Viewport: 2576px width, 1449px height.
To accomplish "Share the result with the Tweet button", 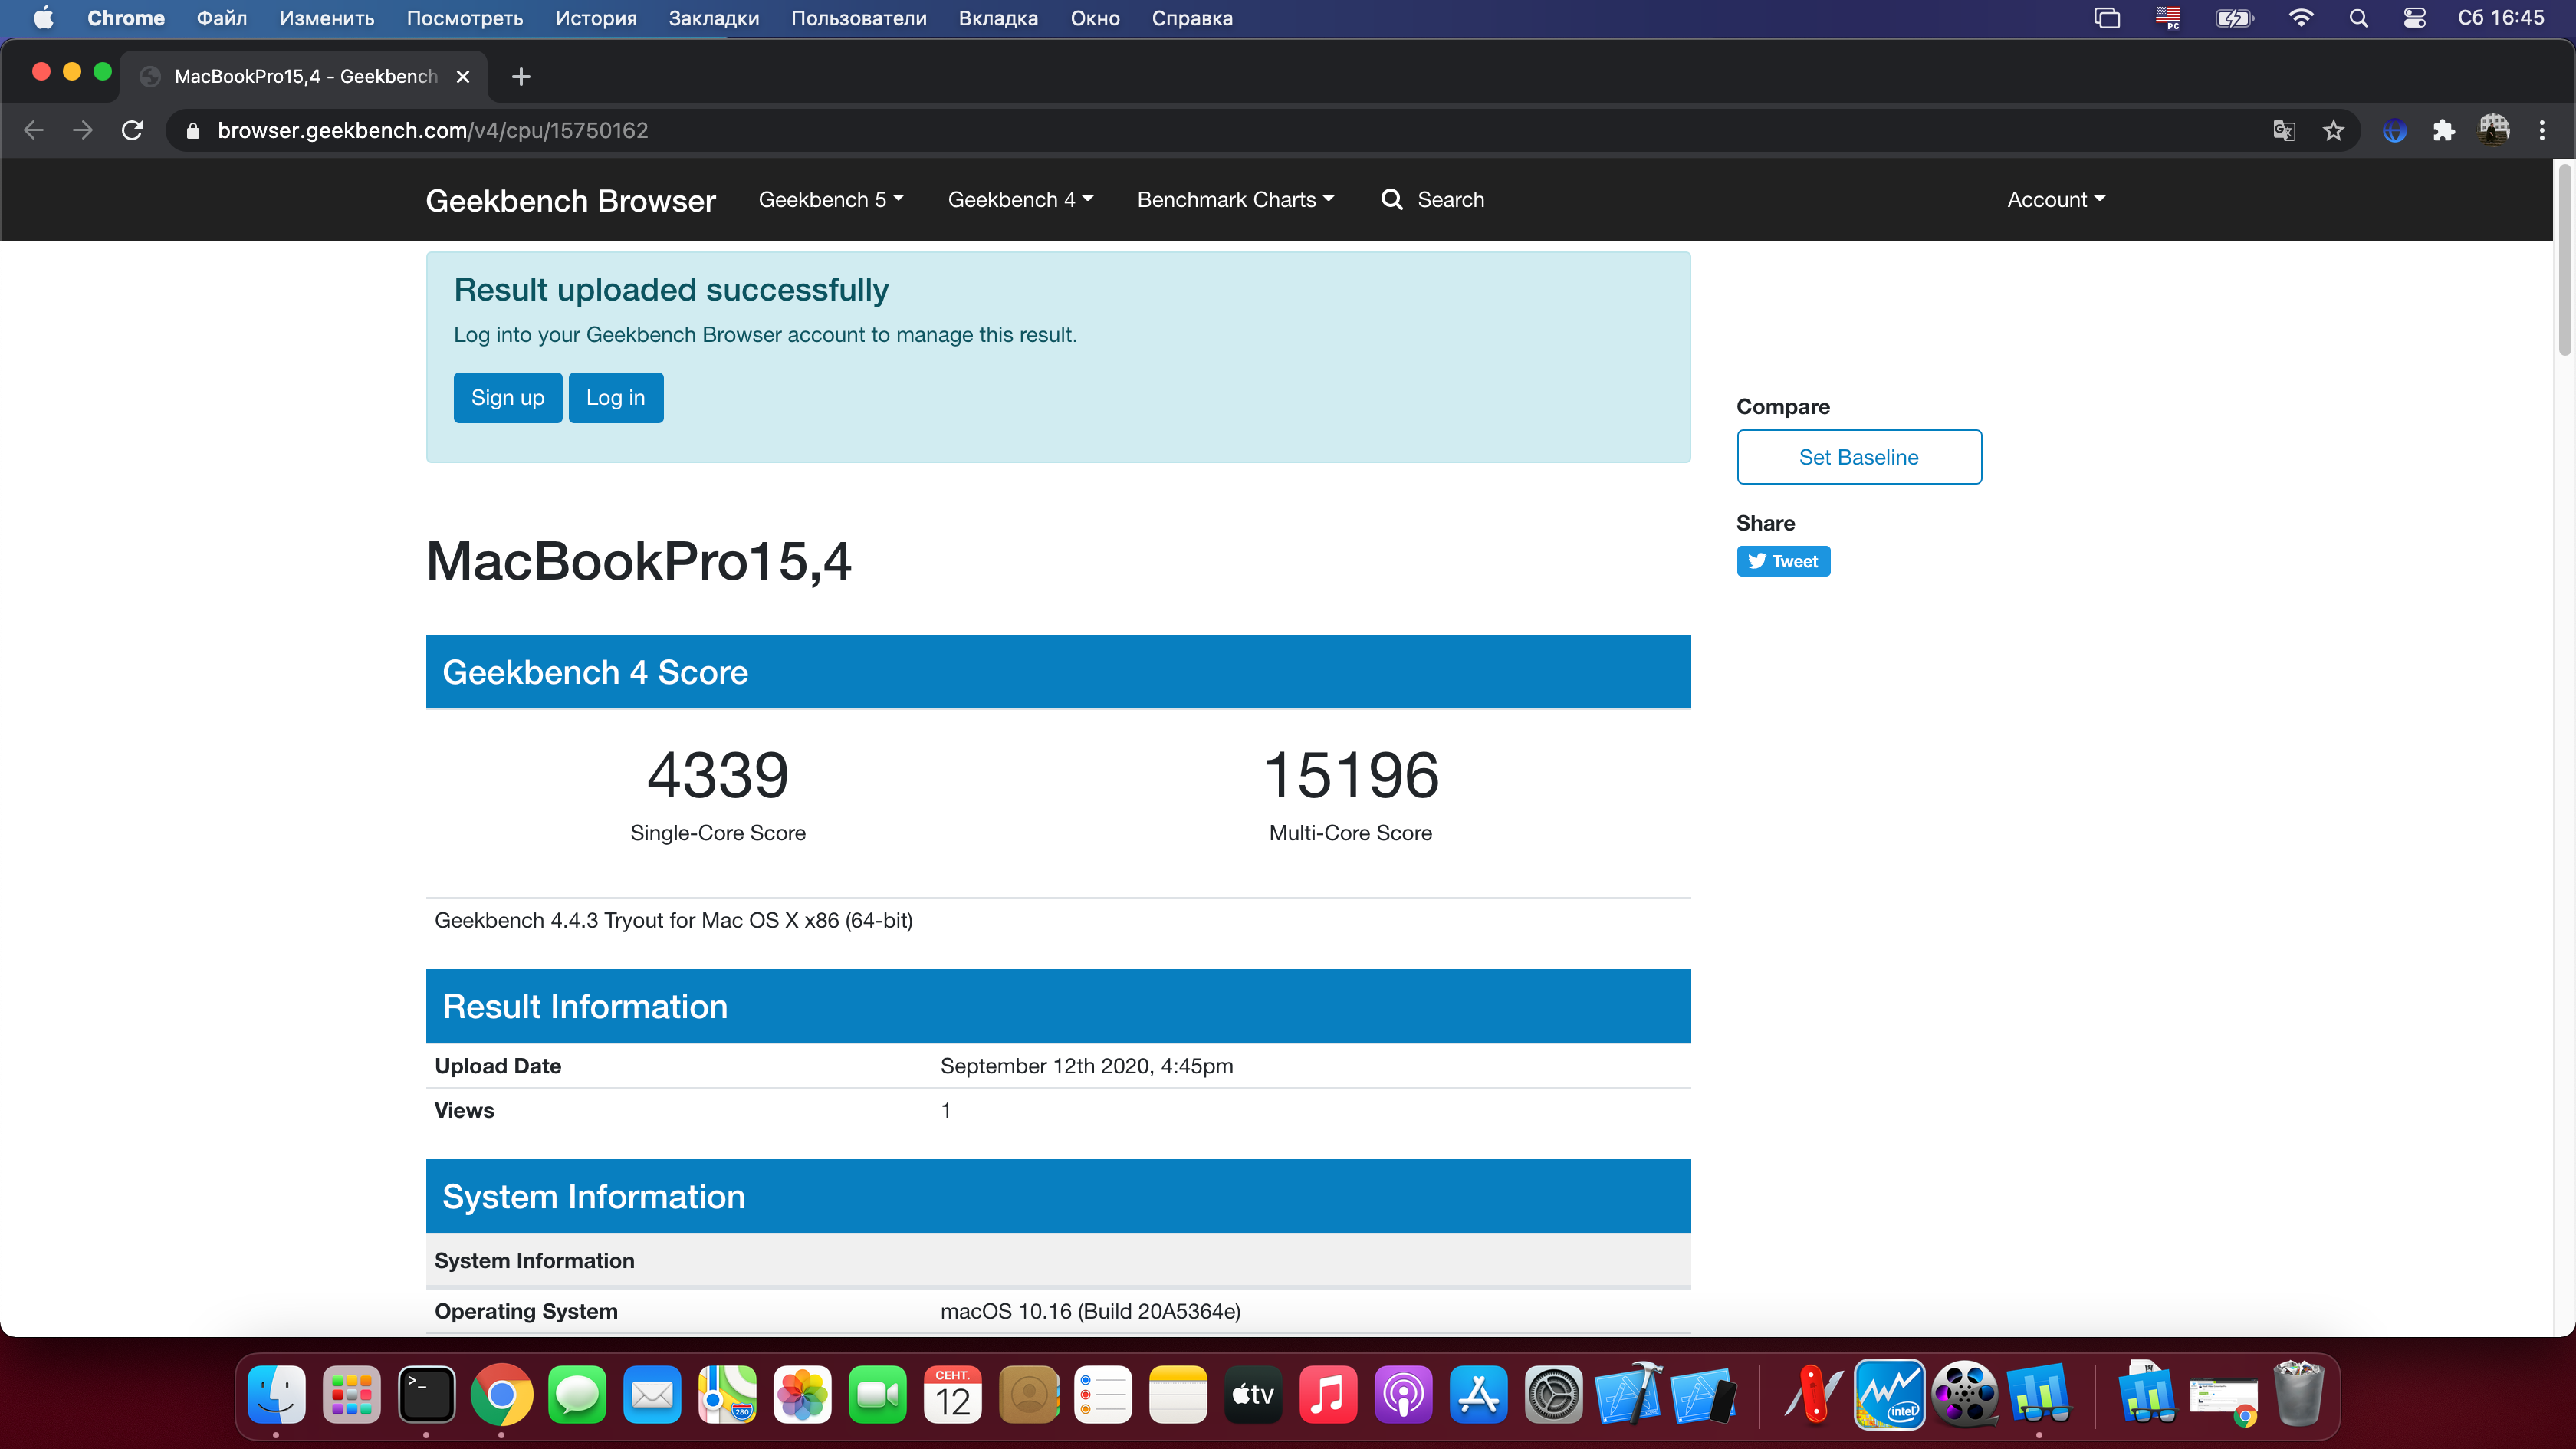I will click(1783, 561).
